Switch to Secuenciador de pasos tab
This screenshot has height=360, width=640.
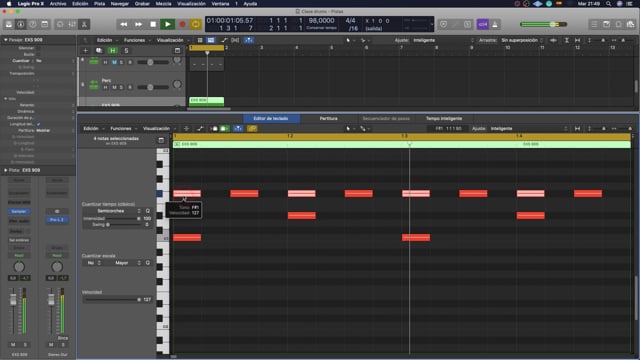[386, 118]
